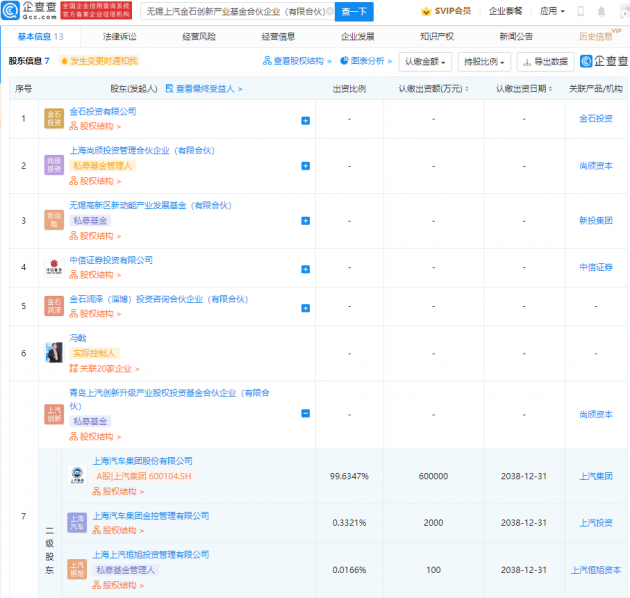
Task: Click the 上海汽车集团股份 logo icon
Action: (77, 475)
